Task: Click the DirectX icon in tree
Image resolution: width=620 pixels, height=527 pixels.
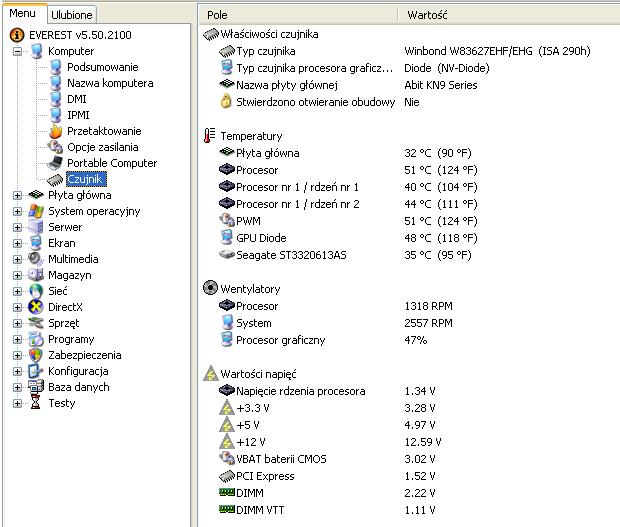Action: 36,307
